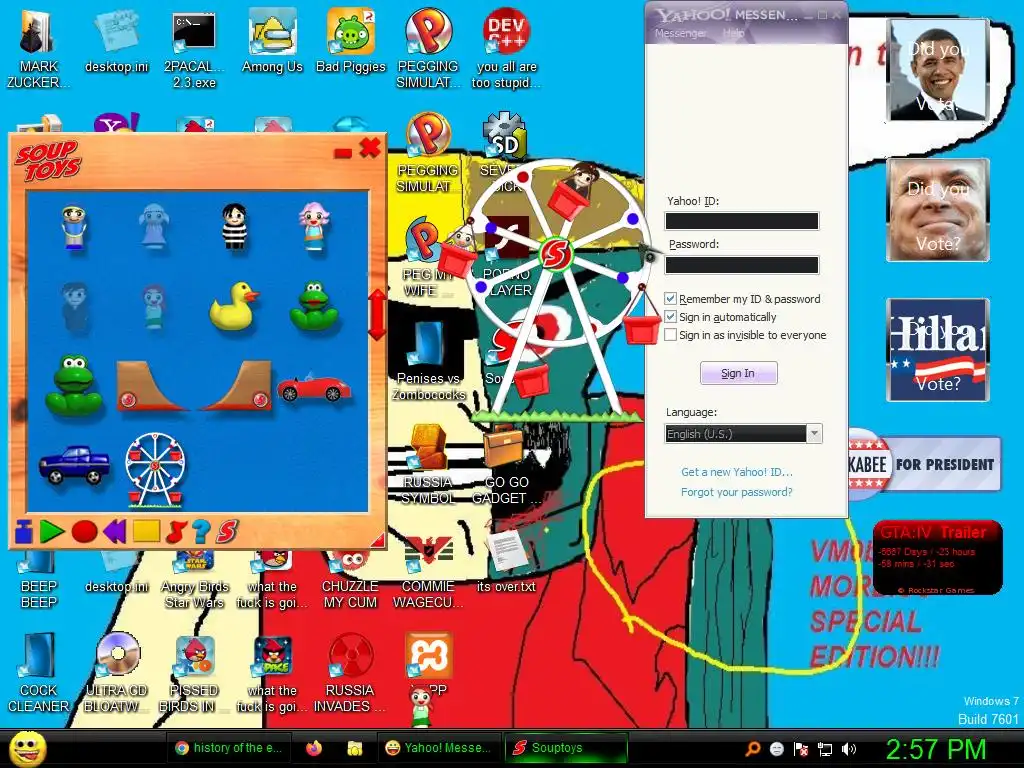Click the blue weight icon in Souptoys toolbar
1024x768 pixels.
24,531
